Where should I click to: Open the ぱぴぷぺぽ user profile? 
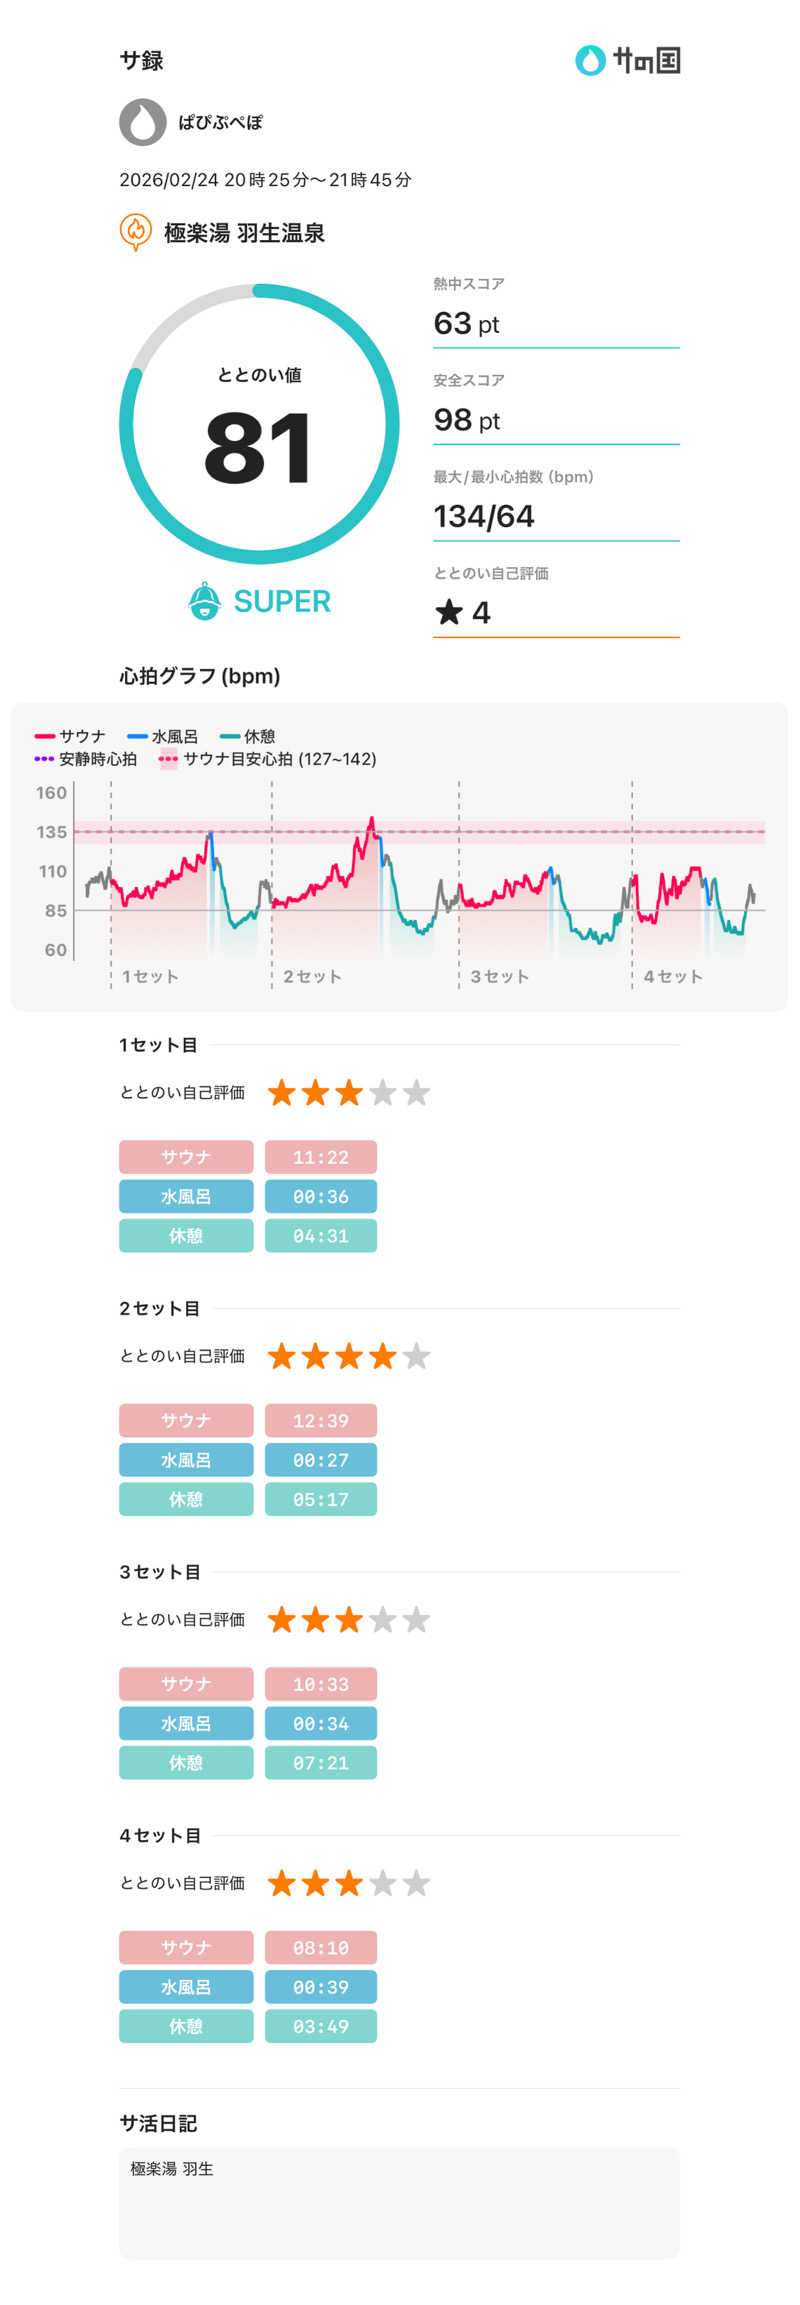220,123
